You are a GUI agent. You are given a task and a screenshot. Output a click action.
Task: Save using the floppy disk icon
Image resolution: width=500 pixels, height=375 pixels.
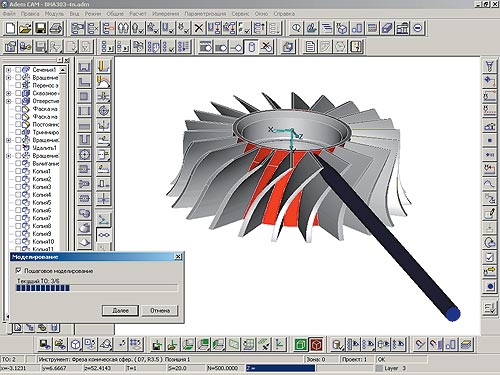pyautogui.click(x=41, y=28)
